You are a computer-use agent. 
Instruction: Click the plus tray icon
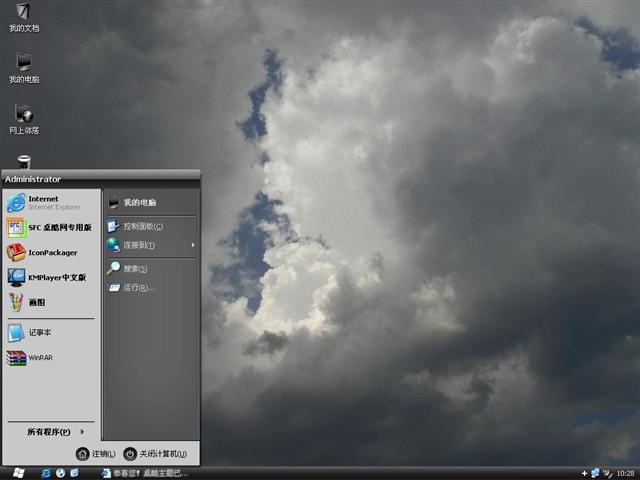584,473
